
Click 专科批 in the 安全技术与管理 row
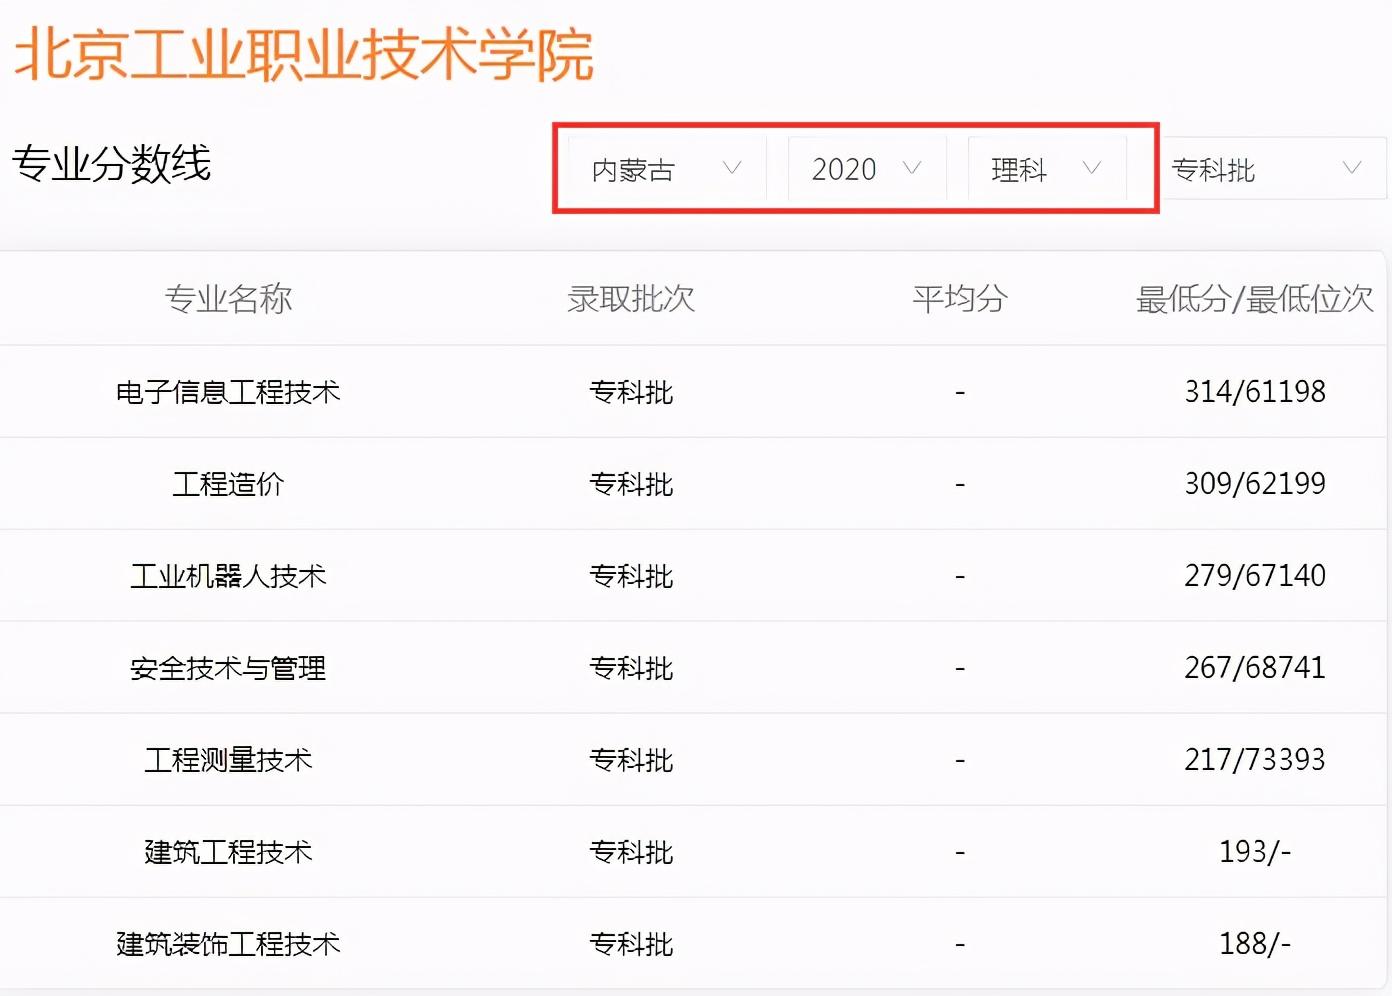point(631,668)
